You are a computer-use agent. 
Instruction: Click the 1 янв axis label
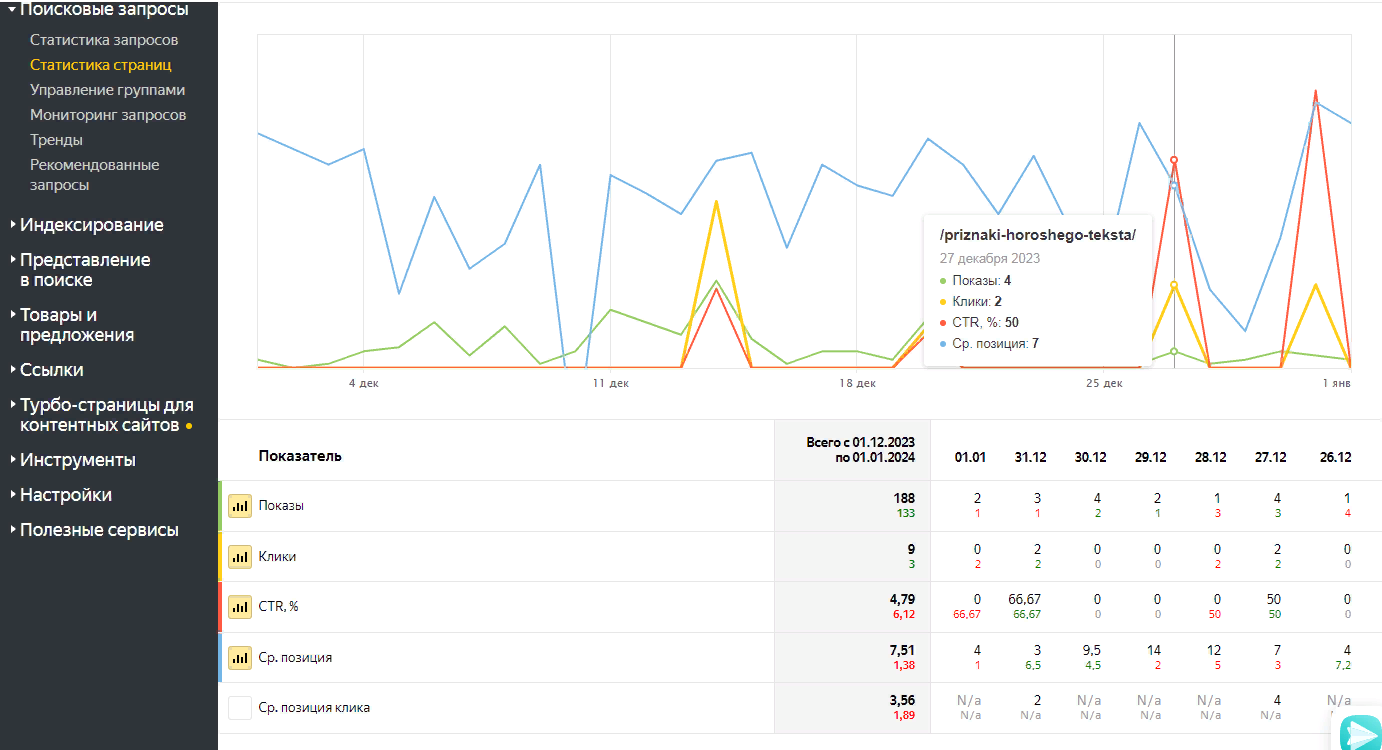tap(1337, 383)
